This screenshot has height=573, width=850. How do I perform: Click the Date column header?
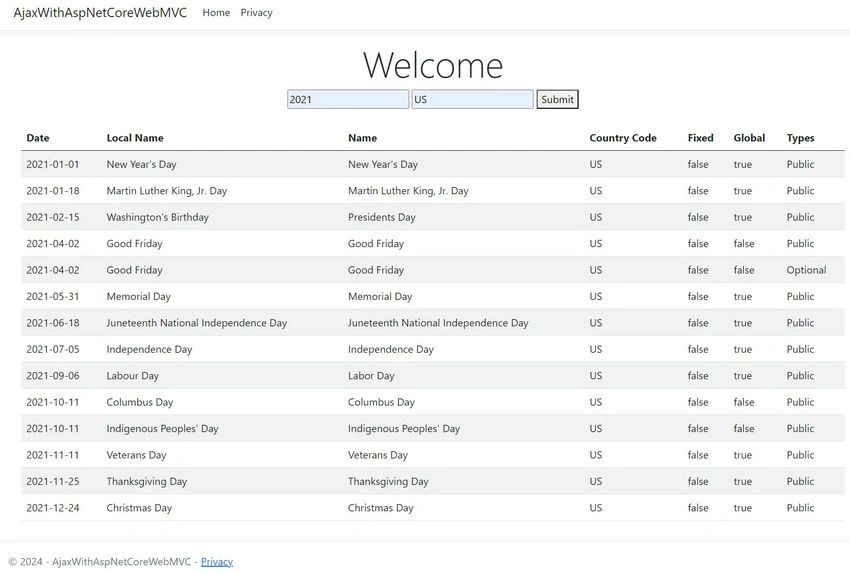click(x=38, y=138)
